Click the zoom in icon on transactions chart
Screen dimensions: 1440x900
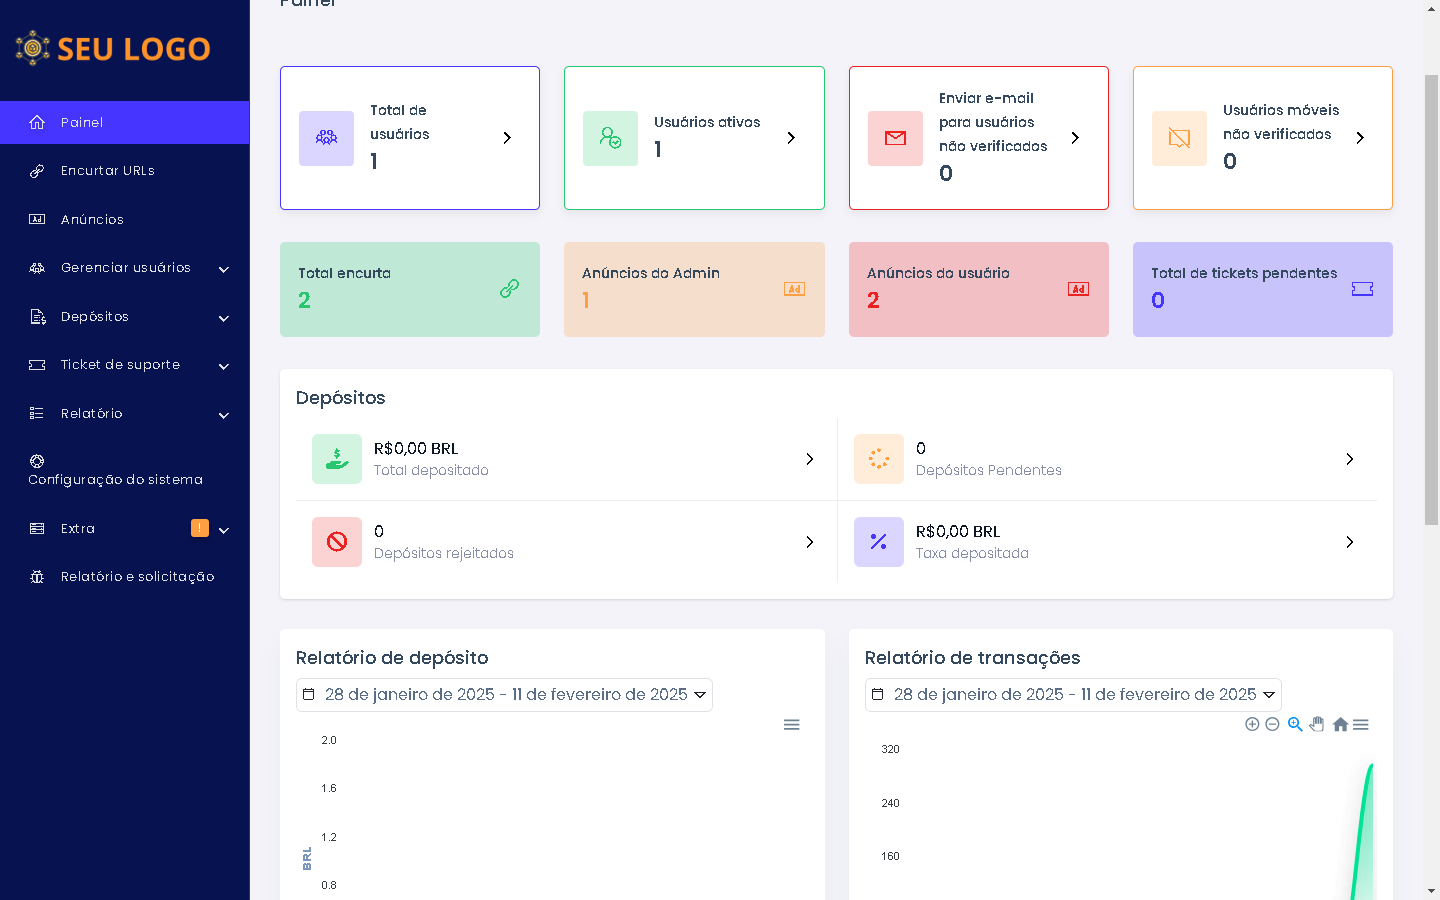point(1252,724)
